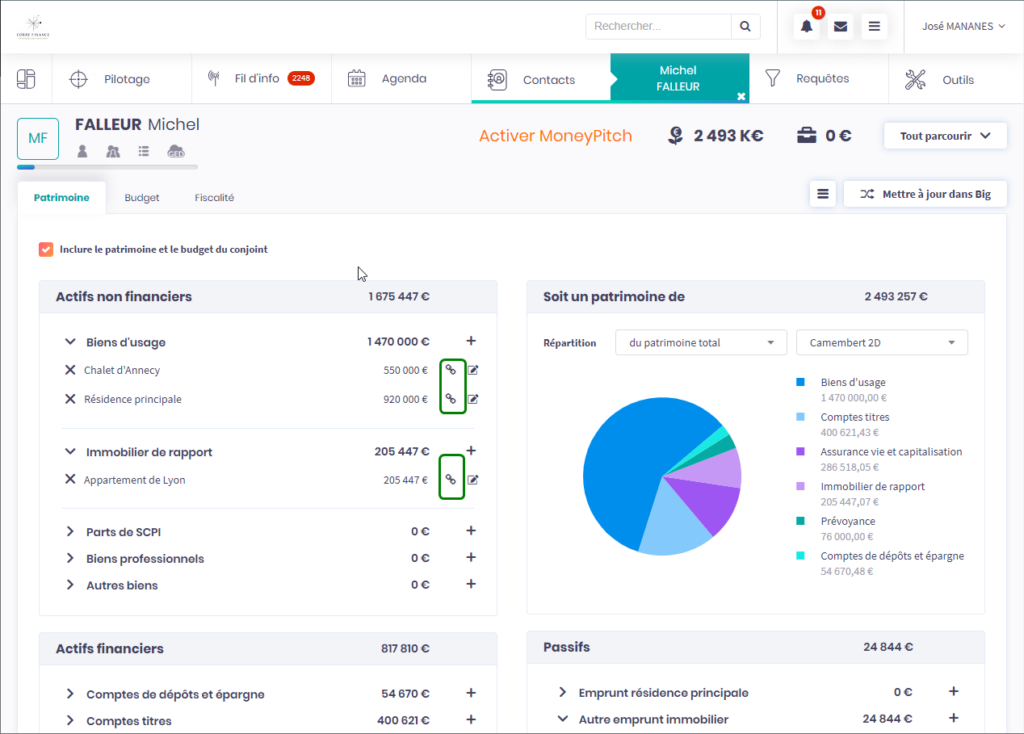Delete the Appartement de Lyon entry
This screenshot has width=1024, height=734.
[70, 480]
